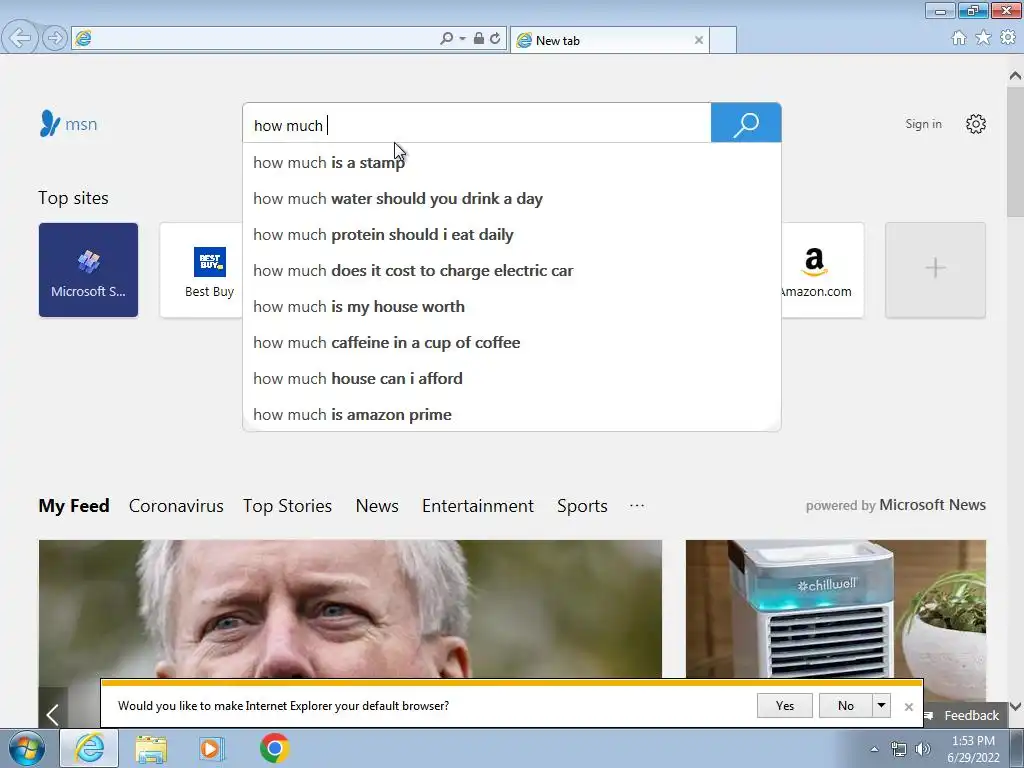Choose suggestion 'caffeine in a cup of coffee'

pos(511,342)
